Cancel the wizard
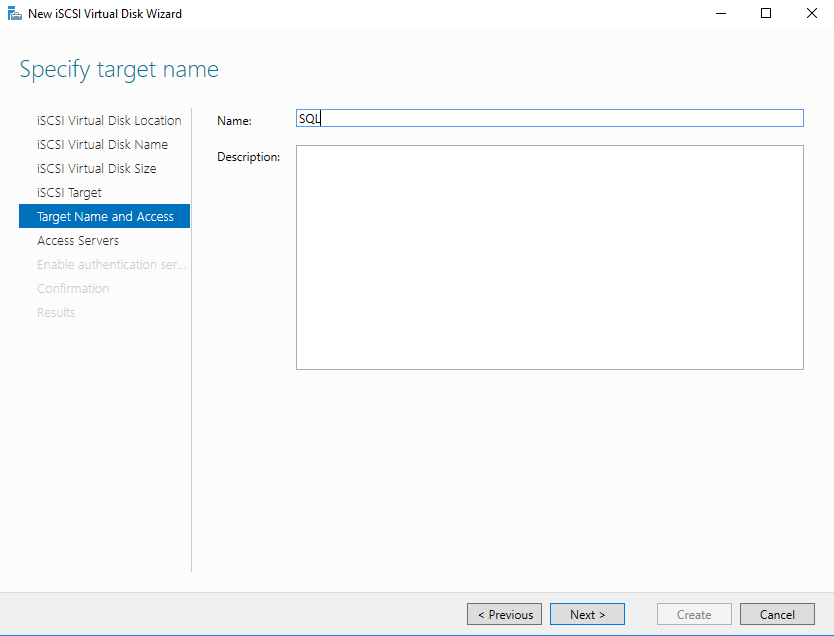The image size is (834, 636). (x=777, y=614)
